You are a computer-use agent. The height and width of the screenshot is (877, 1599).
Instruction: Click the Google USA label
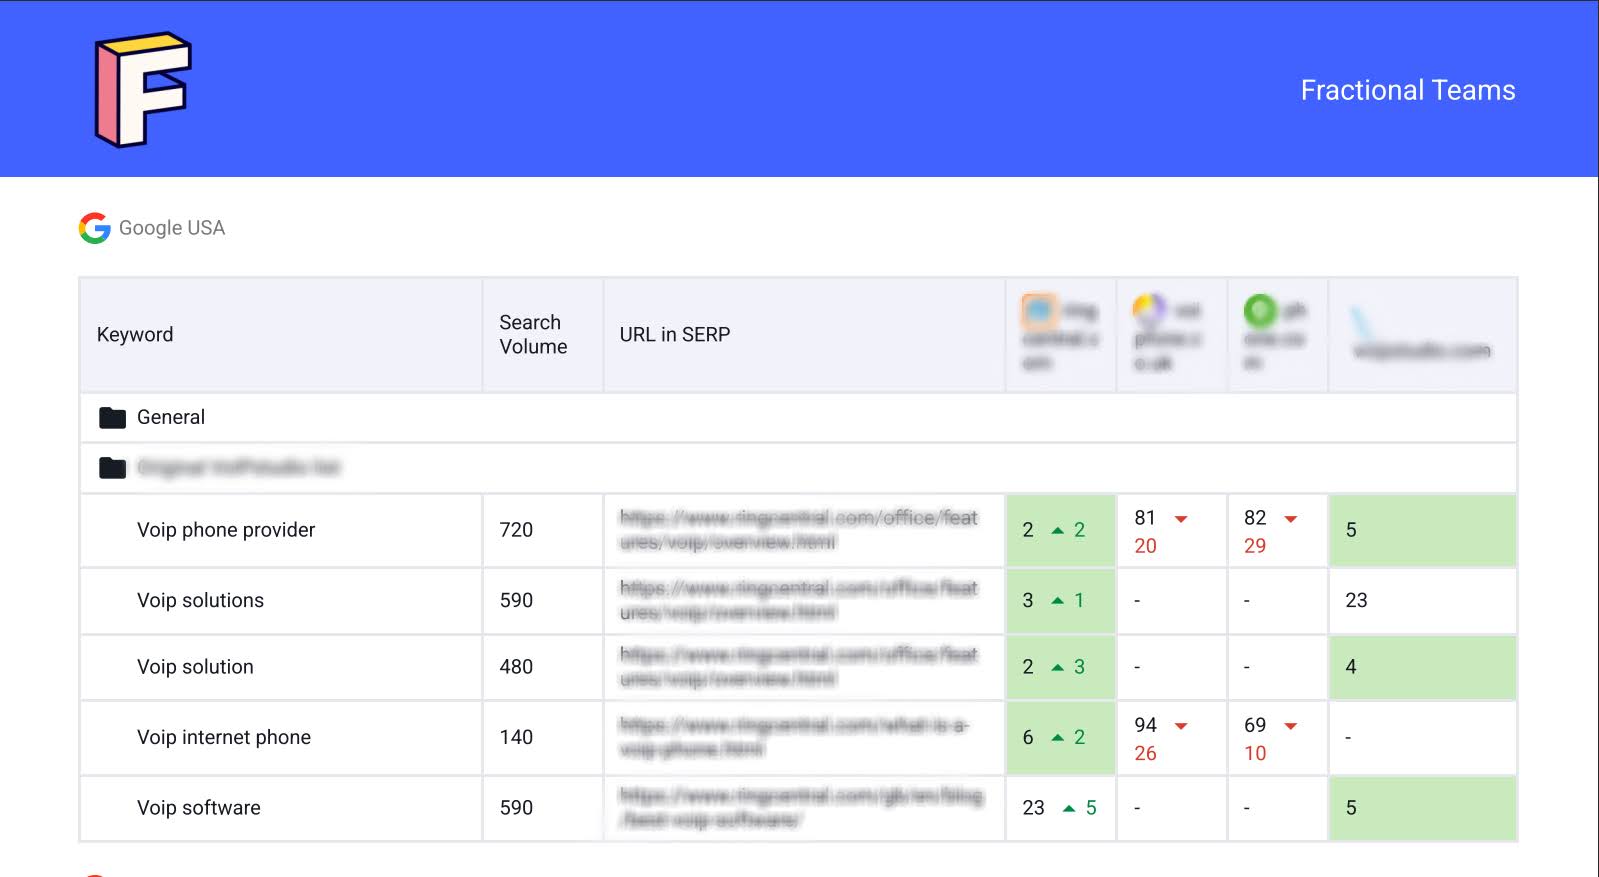tap(172, 228)
